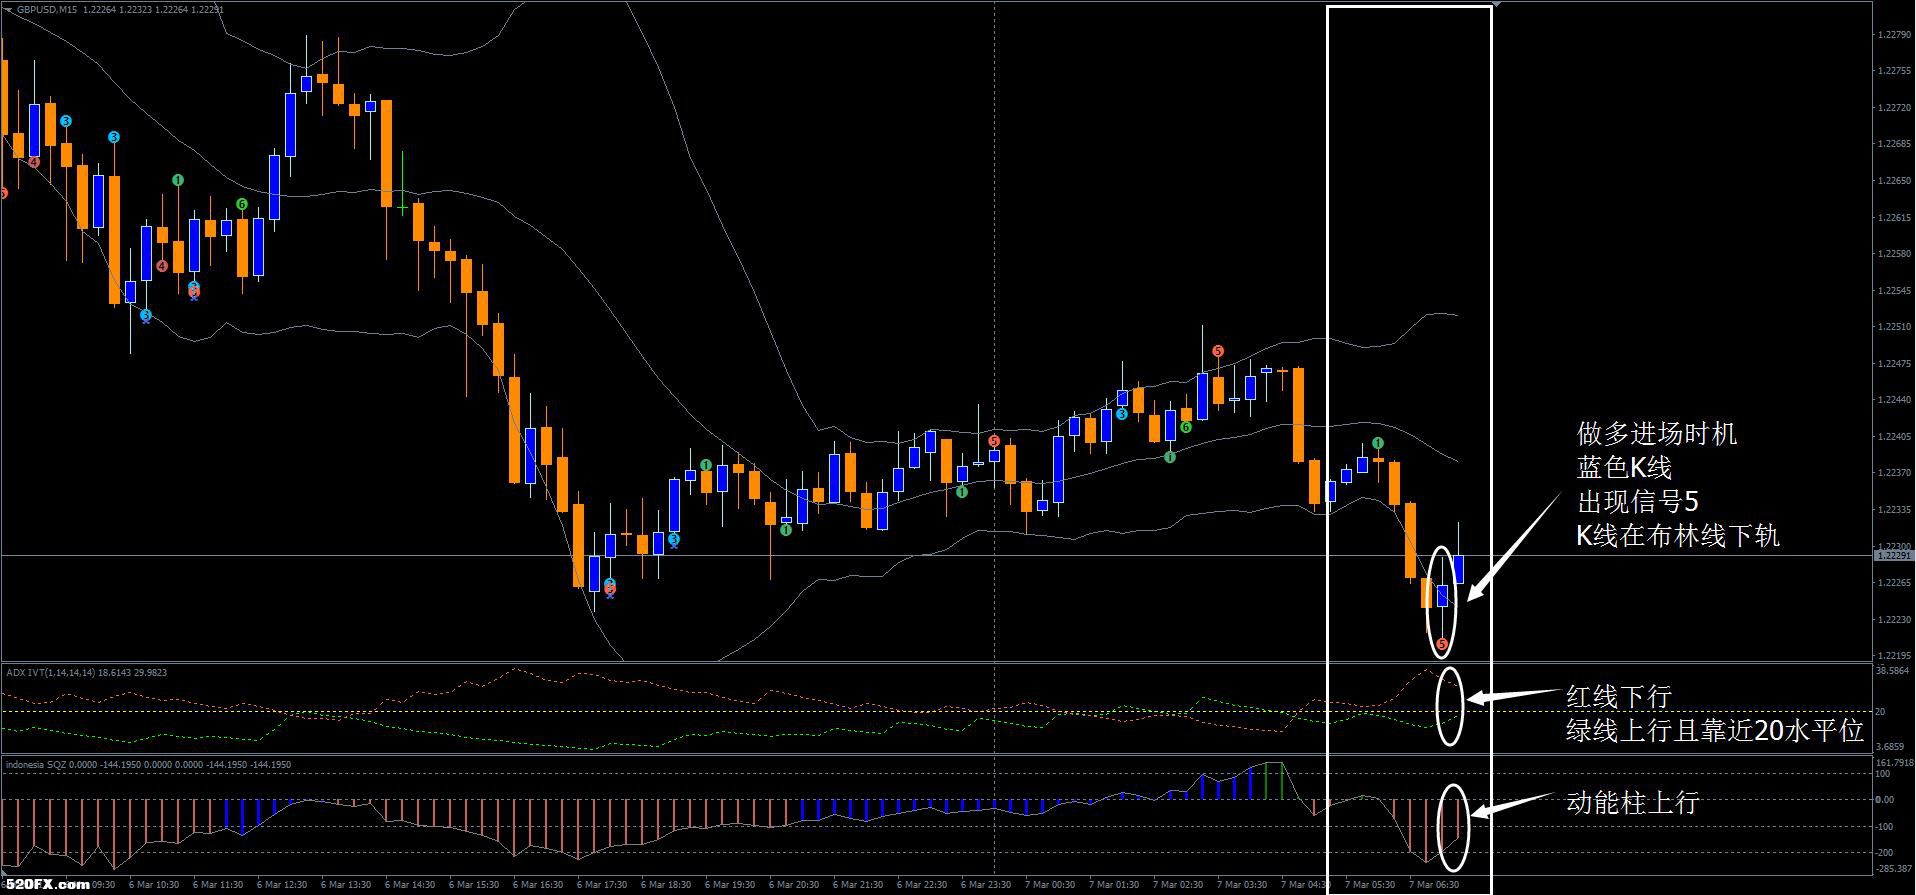Click the 6 Mar 23:30 time label
The image size is (1916, 895).
click(986, 885)
